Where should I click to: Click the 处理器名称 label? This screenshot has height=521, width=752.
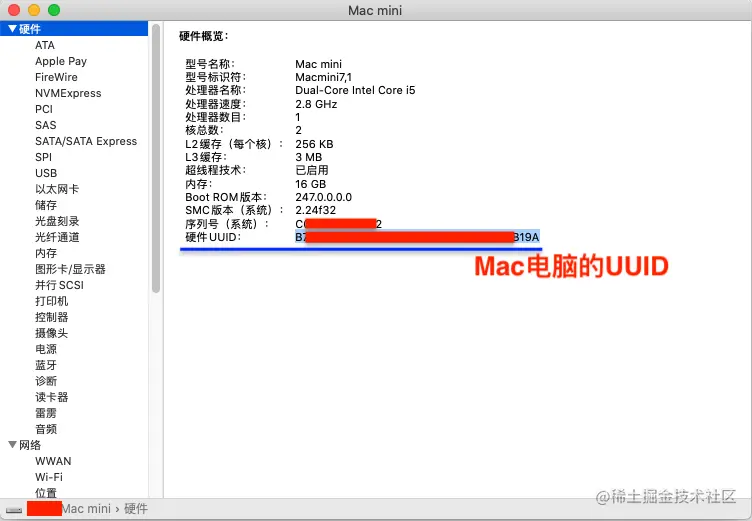(216, 90)
